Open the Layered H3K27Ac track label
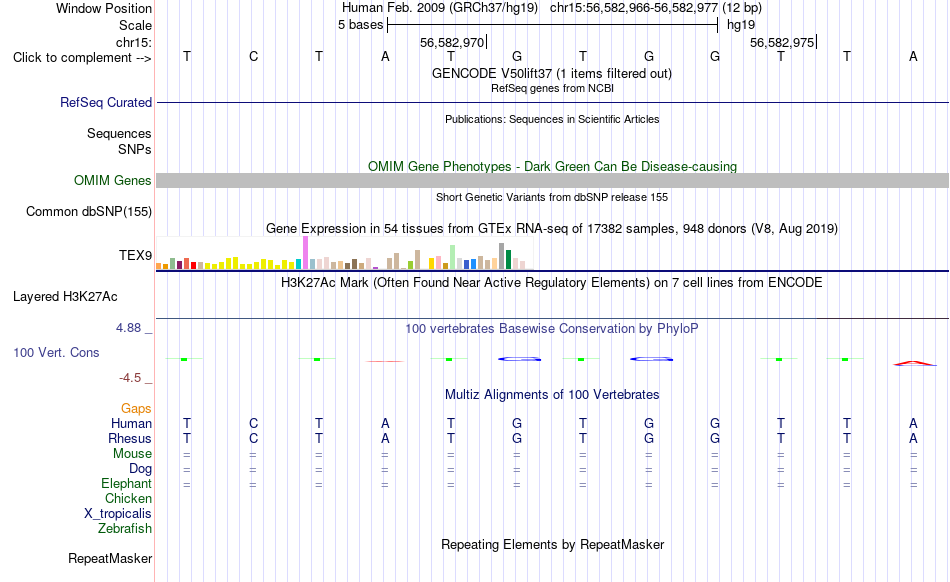Screen dimensions: 950x582 [x=65, y=296]
